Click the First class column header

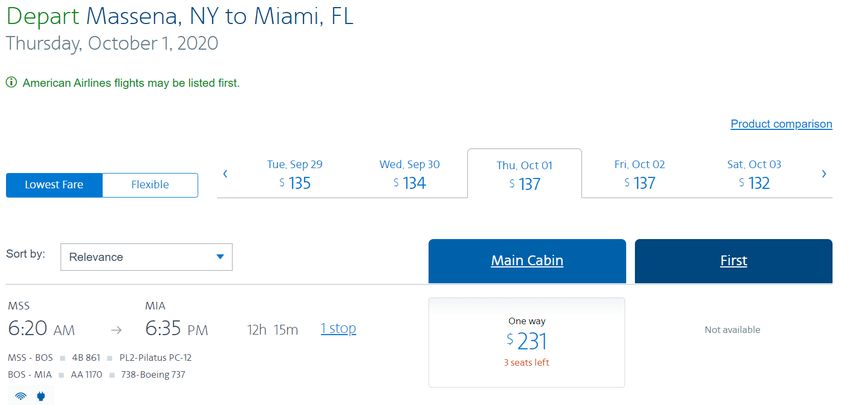733,261
